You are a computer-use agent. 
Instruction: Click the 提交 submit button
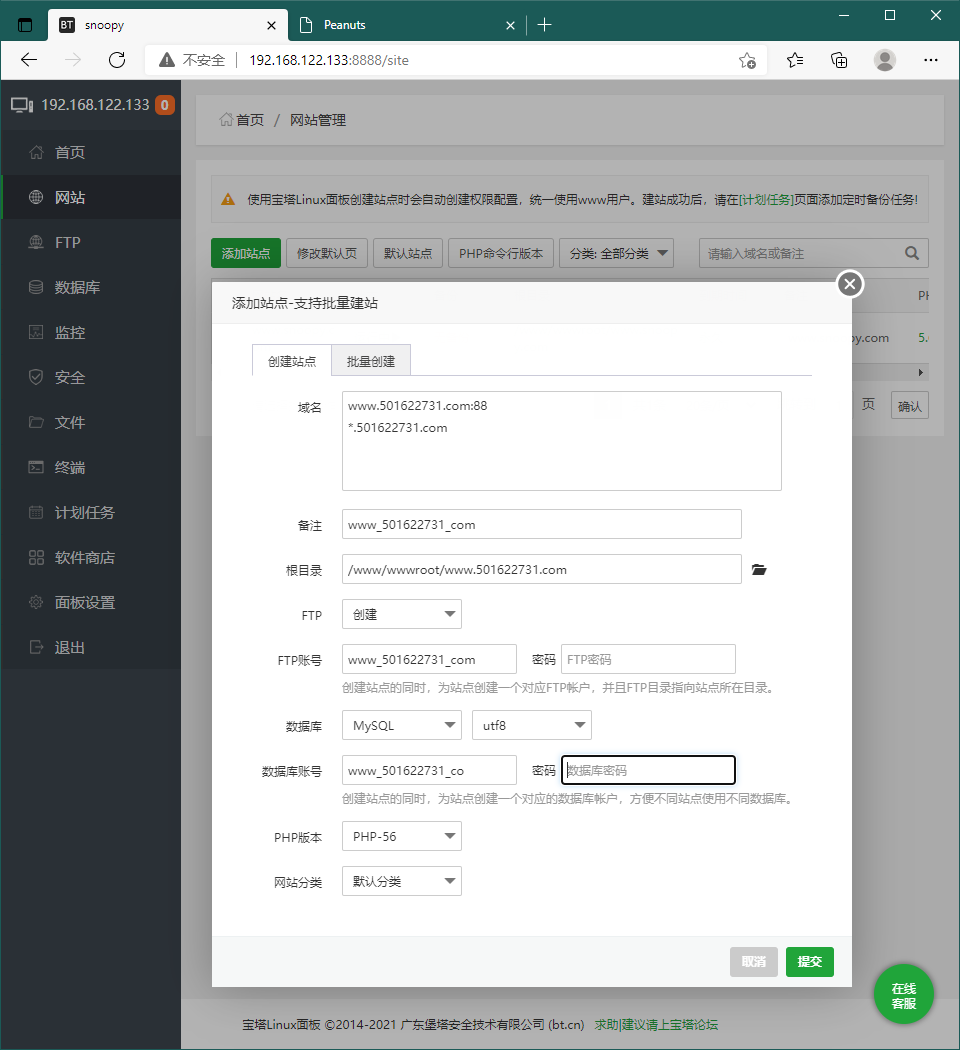[x=809, y=962]
